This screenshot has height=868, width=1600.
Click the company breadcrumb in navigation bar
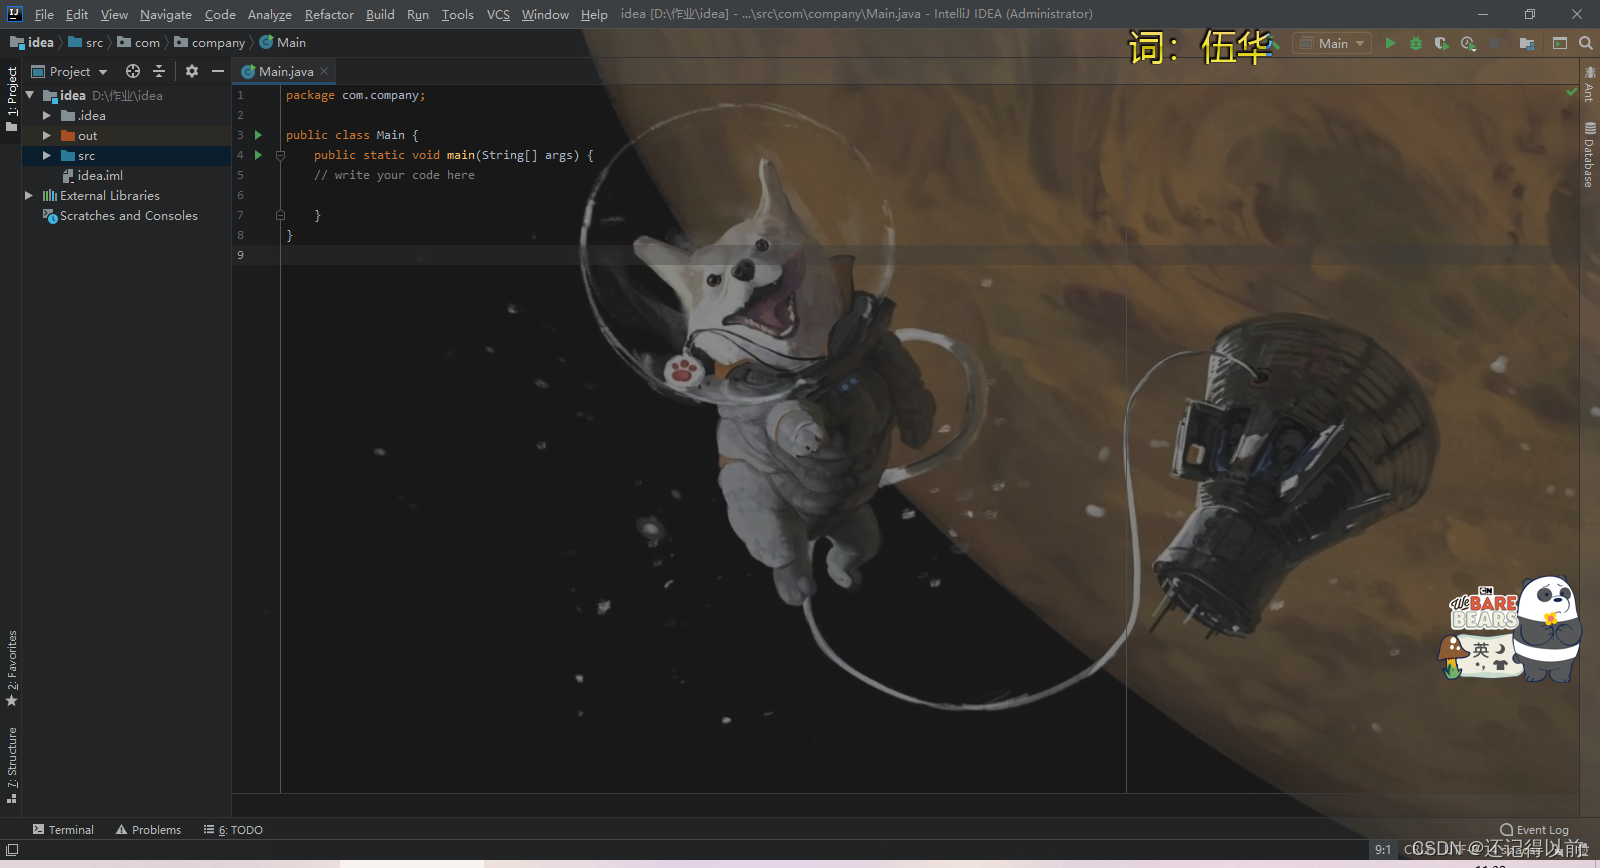pos(210,42)
